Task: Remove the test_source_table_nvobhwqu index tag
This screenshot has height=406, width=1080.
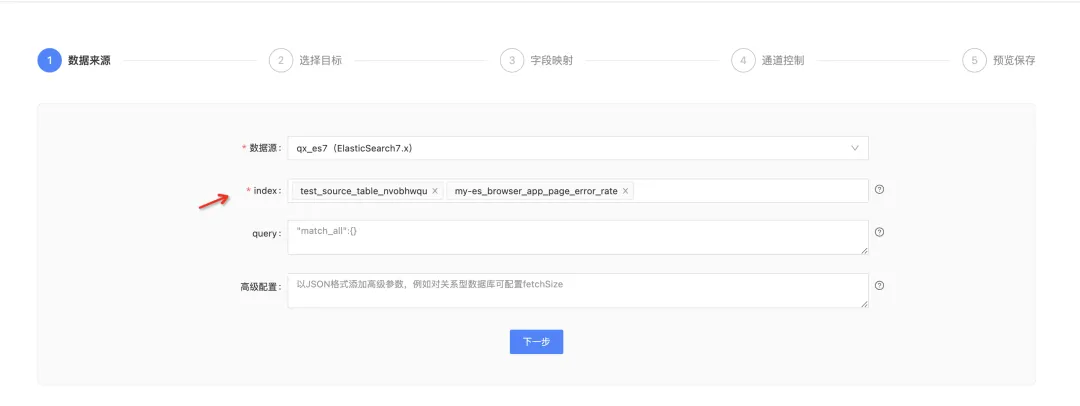Action: click(435, 191)
